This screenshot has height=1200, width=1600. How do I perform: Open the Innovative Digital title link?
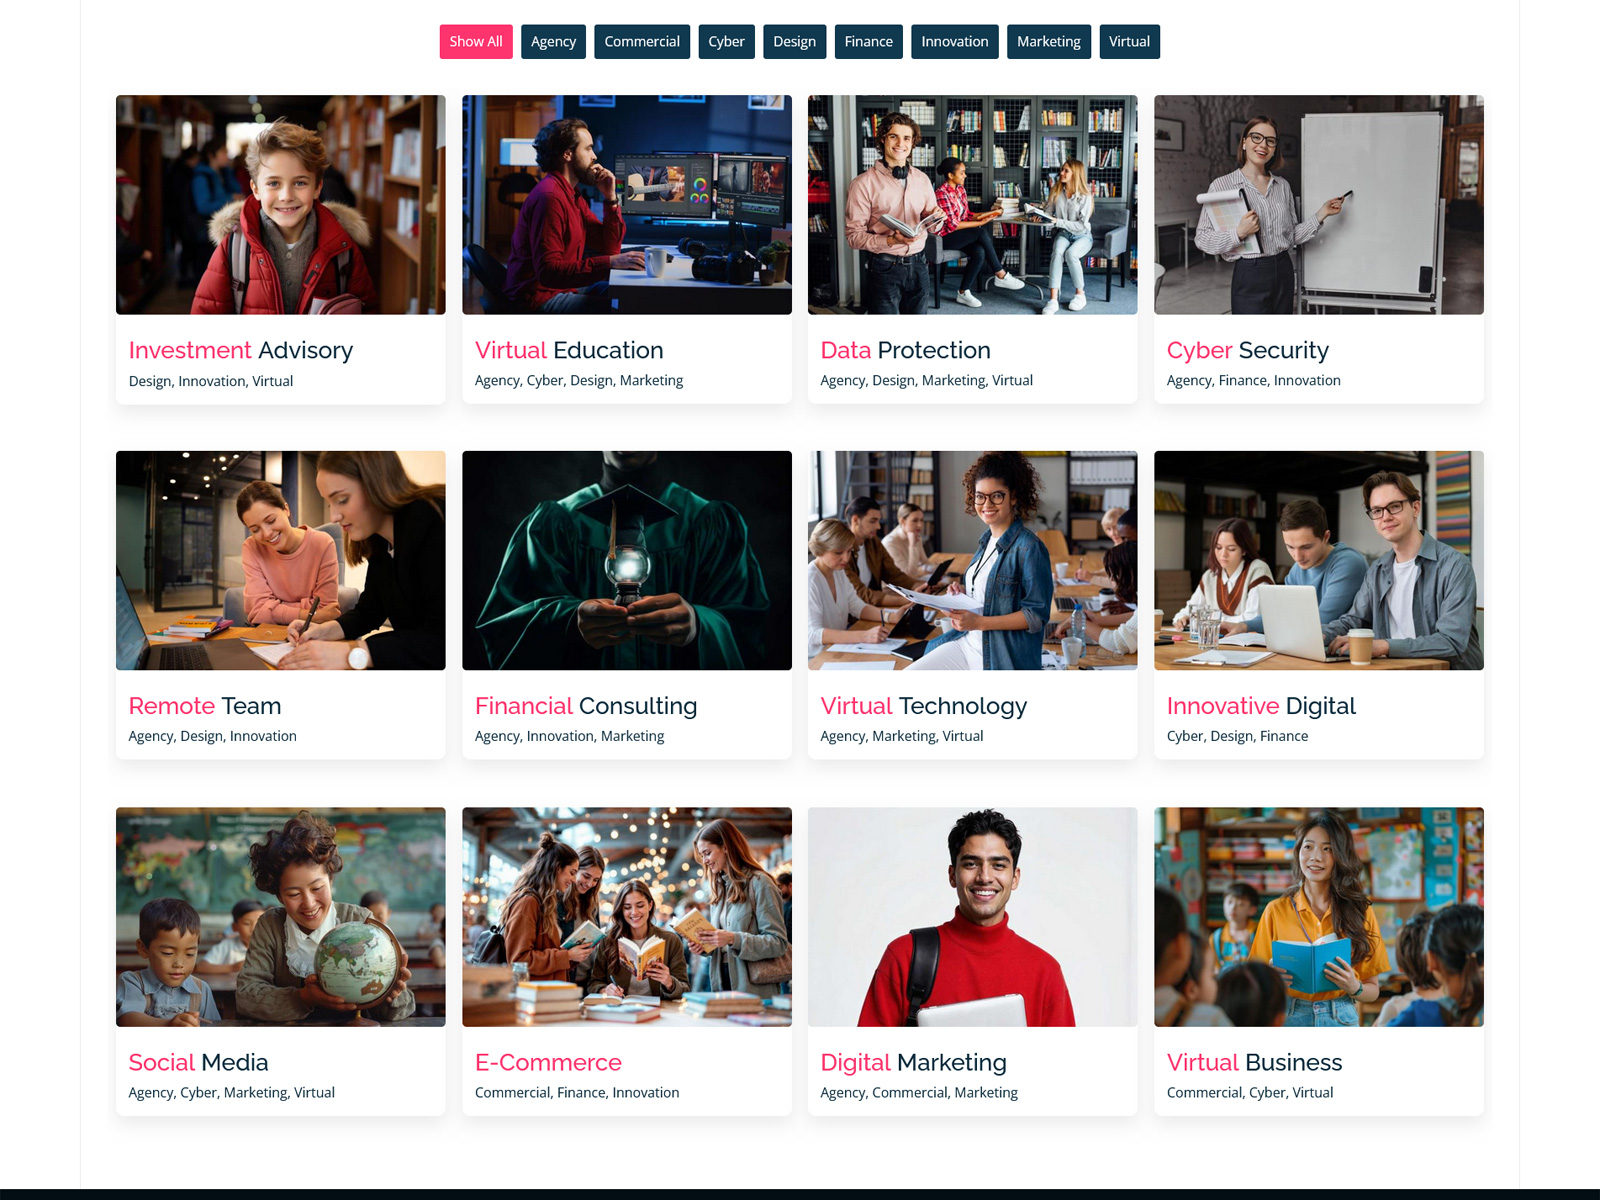click(x=1261, y=706)
